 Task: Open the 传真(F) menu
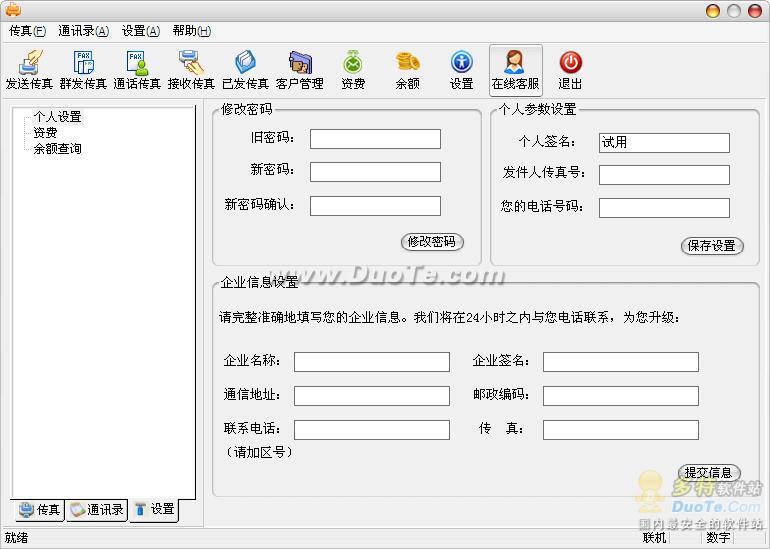pyautogui.click(x=27, y=31)
